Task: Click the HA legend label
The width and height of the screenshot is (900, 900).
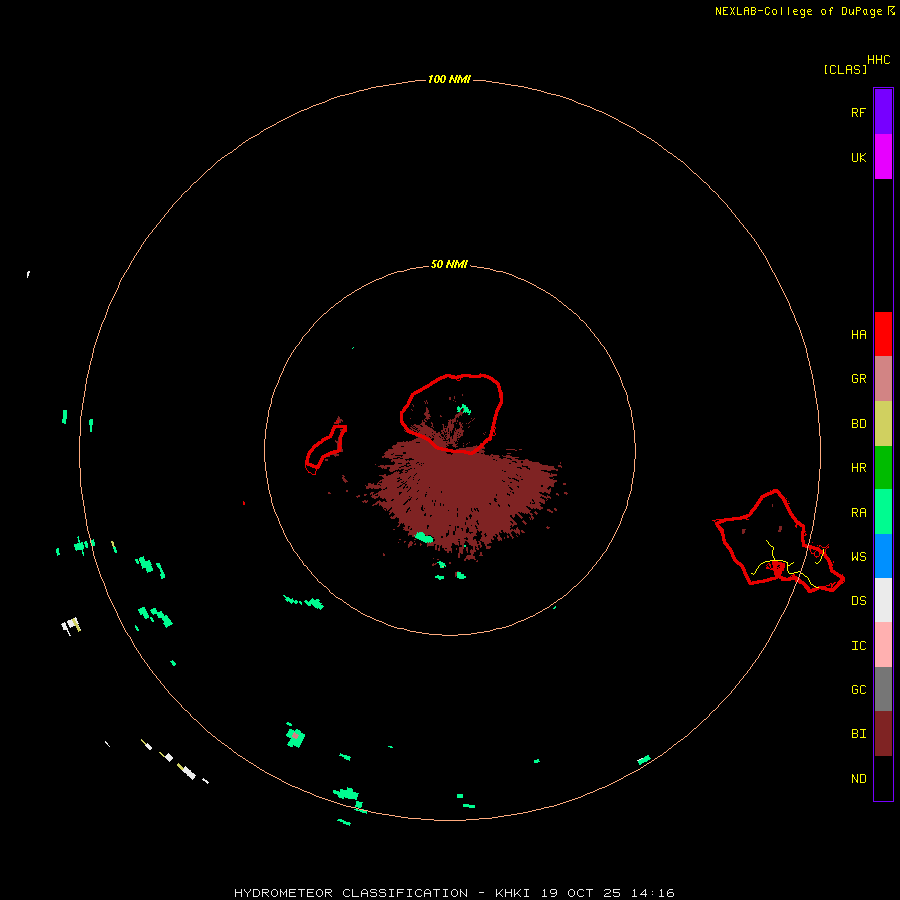Action: coord(858,335)
